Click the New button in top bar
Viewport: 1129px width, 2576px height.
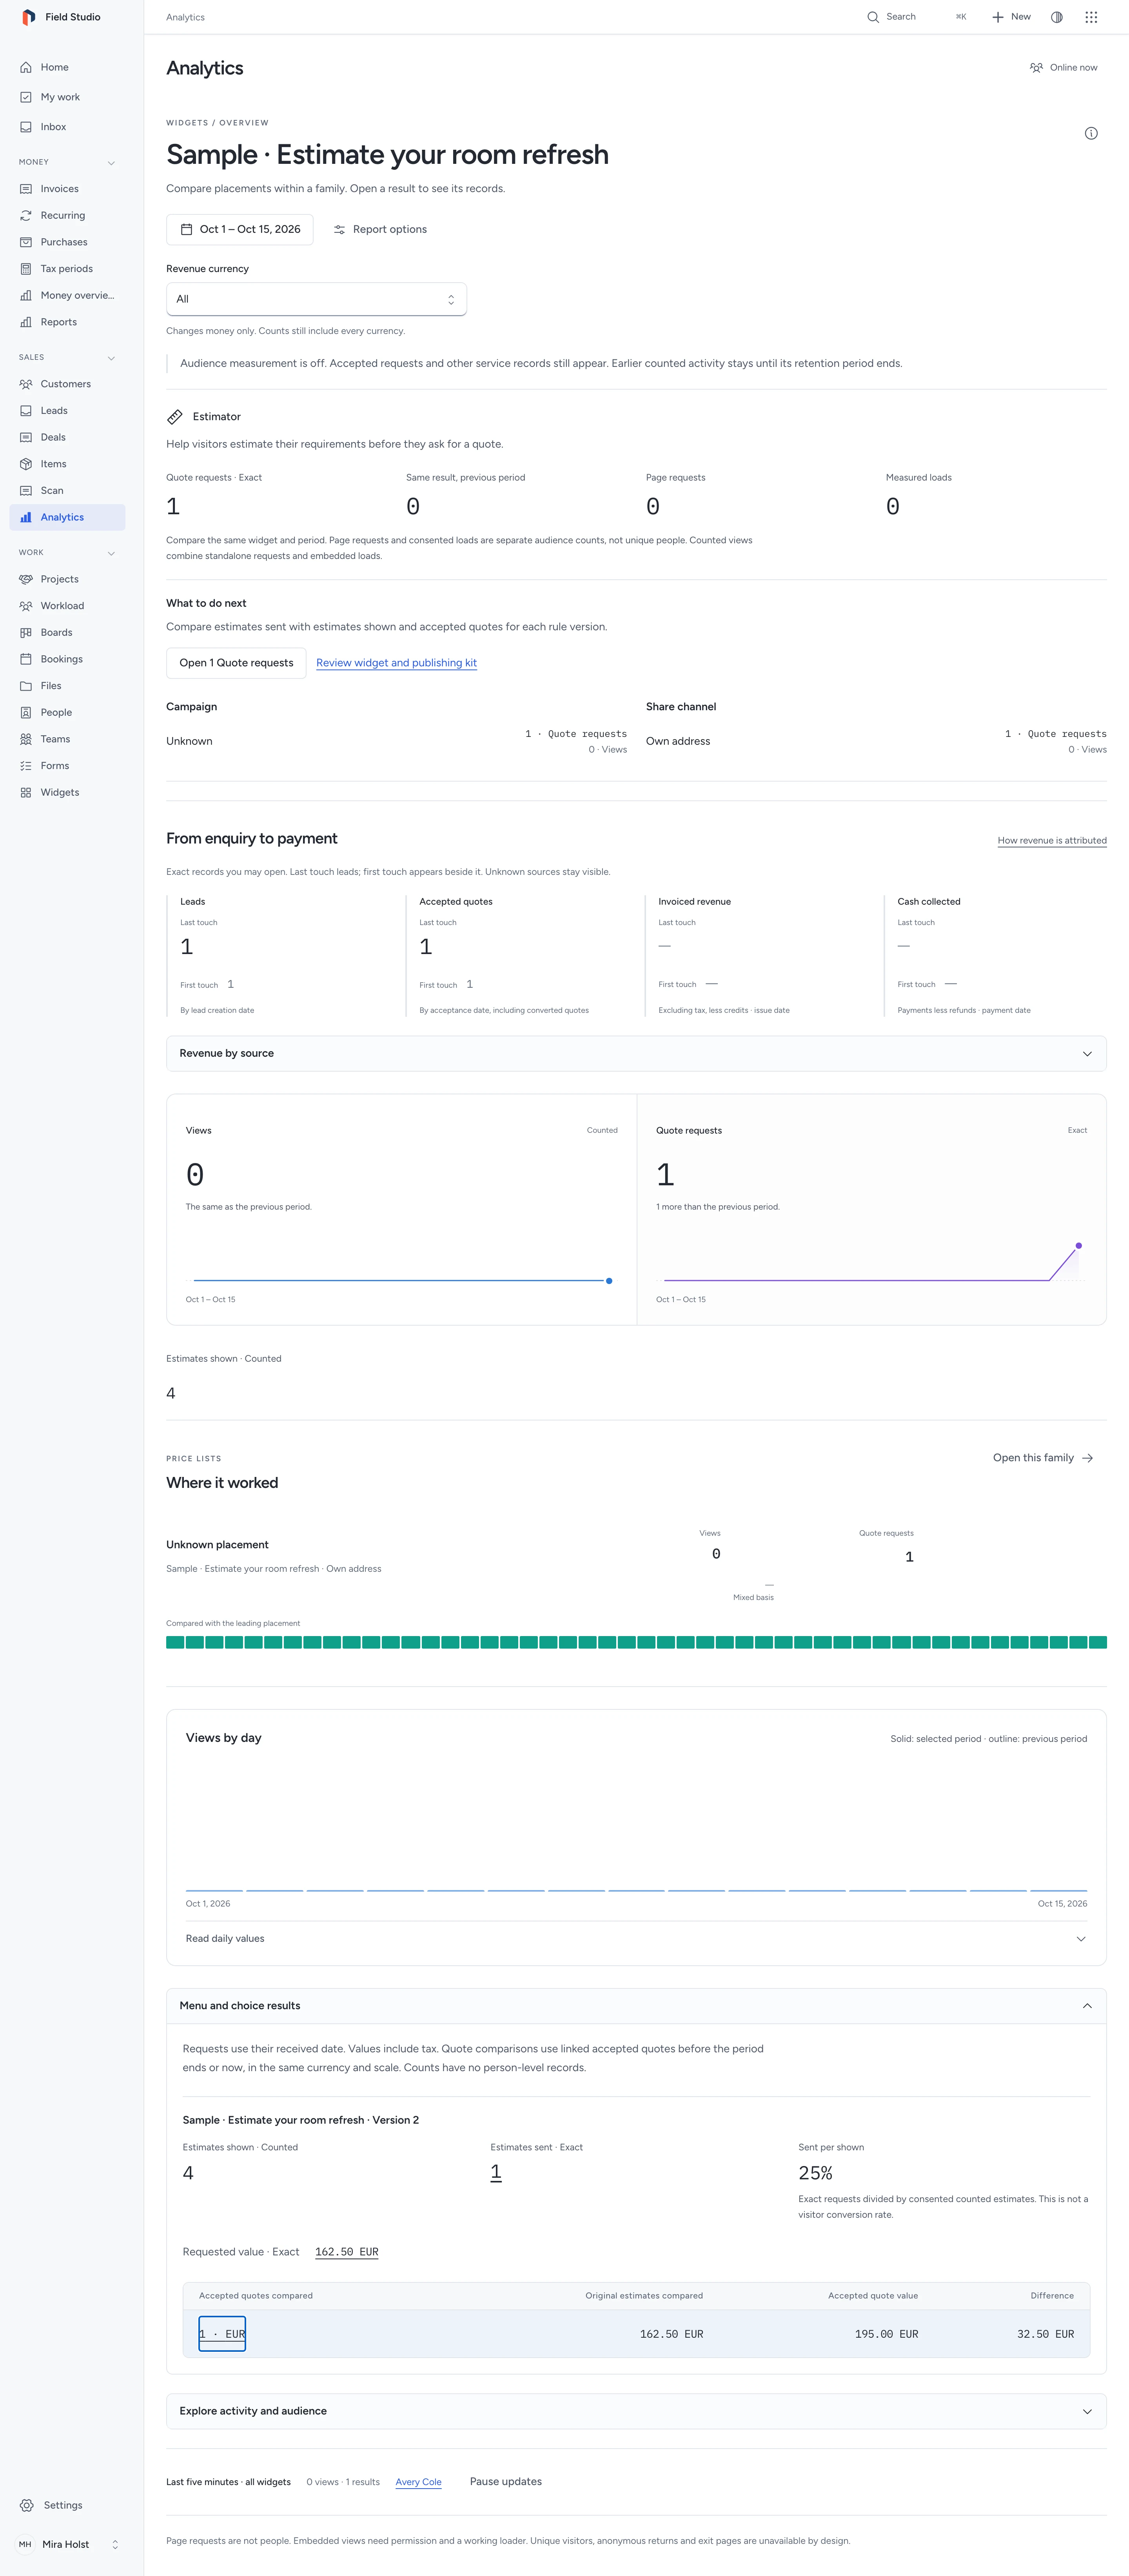(x=1011, y=17)
